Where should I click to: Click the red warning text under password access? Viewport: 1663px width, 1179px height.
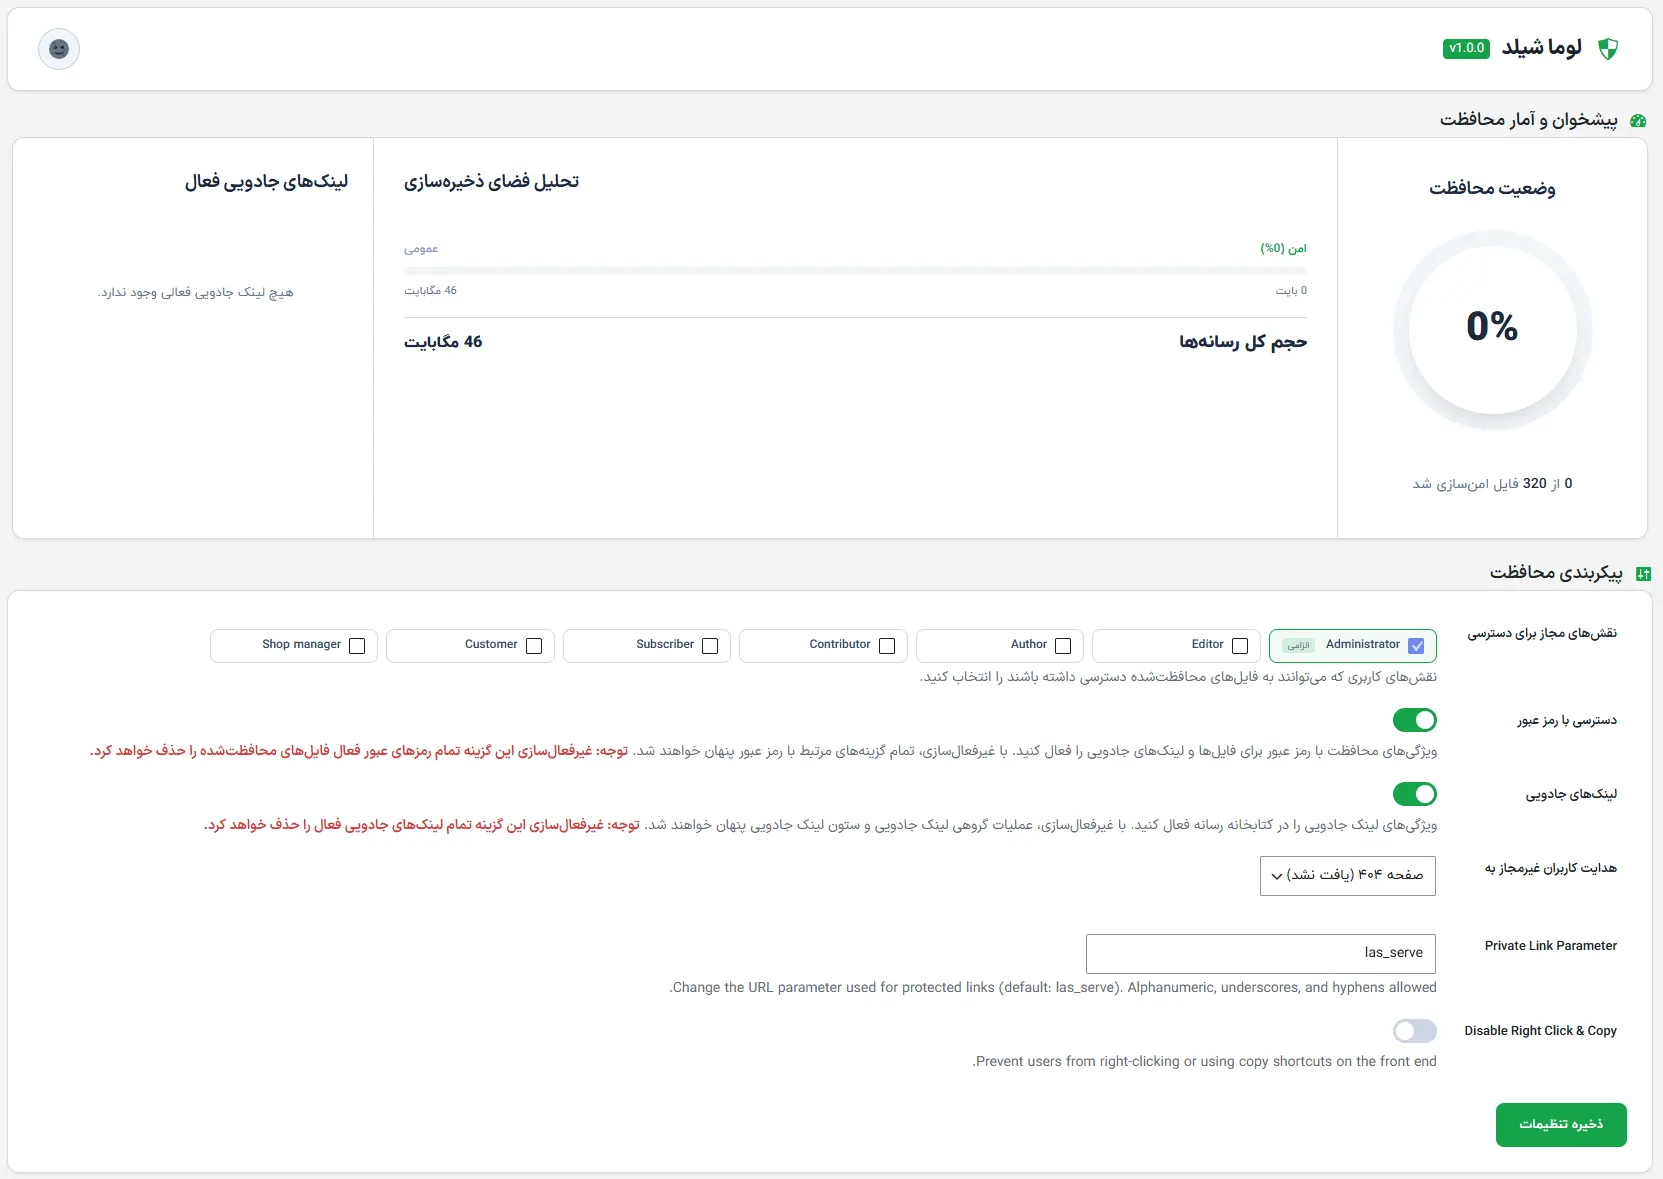tap(359, 751)
